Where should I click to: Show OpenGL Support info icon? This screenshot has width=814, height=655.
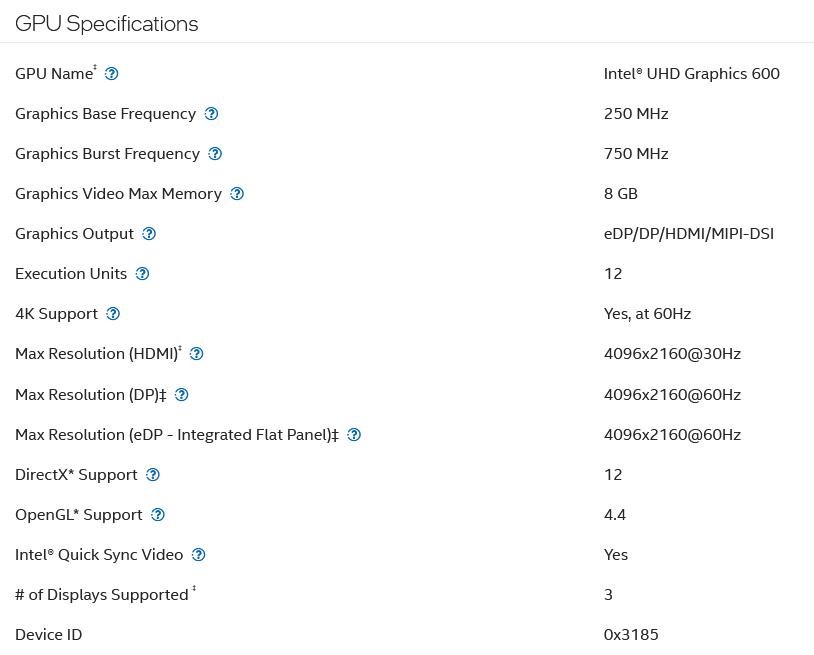pos(158,515)
